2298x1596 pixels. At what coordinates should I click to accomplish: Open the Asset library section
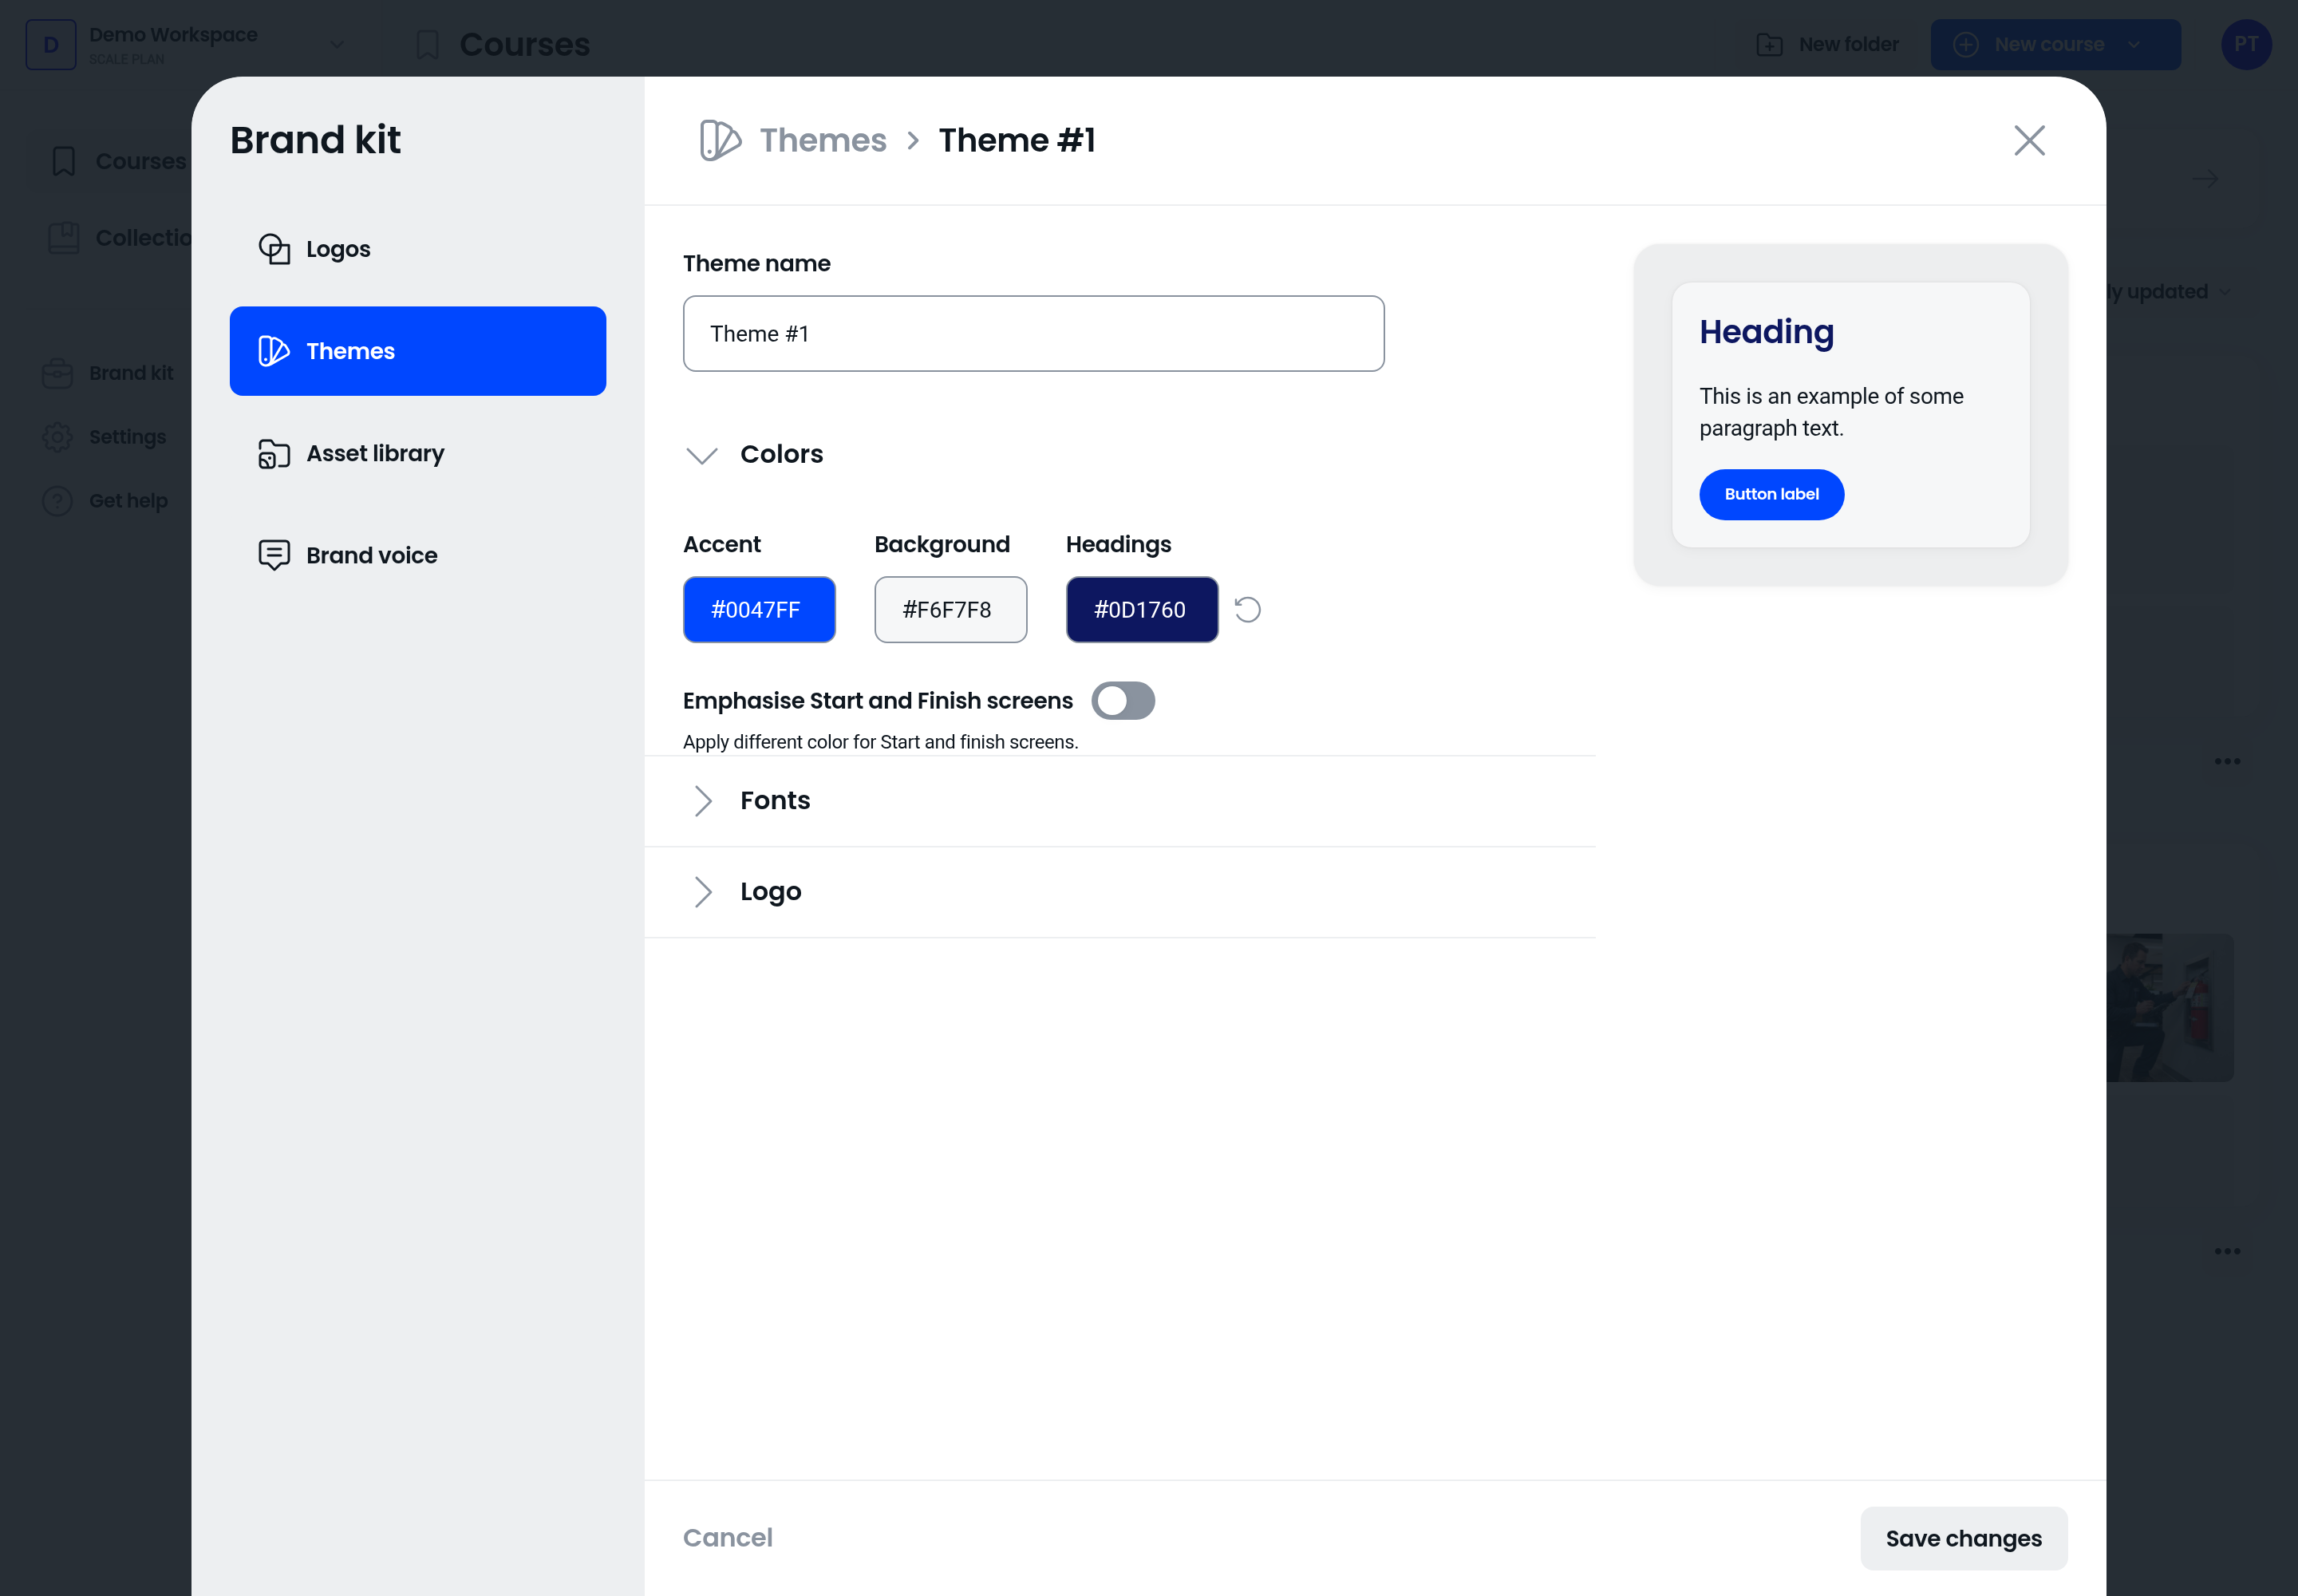[417, 454]
